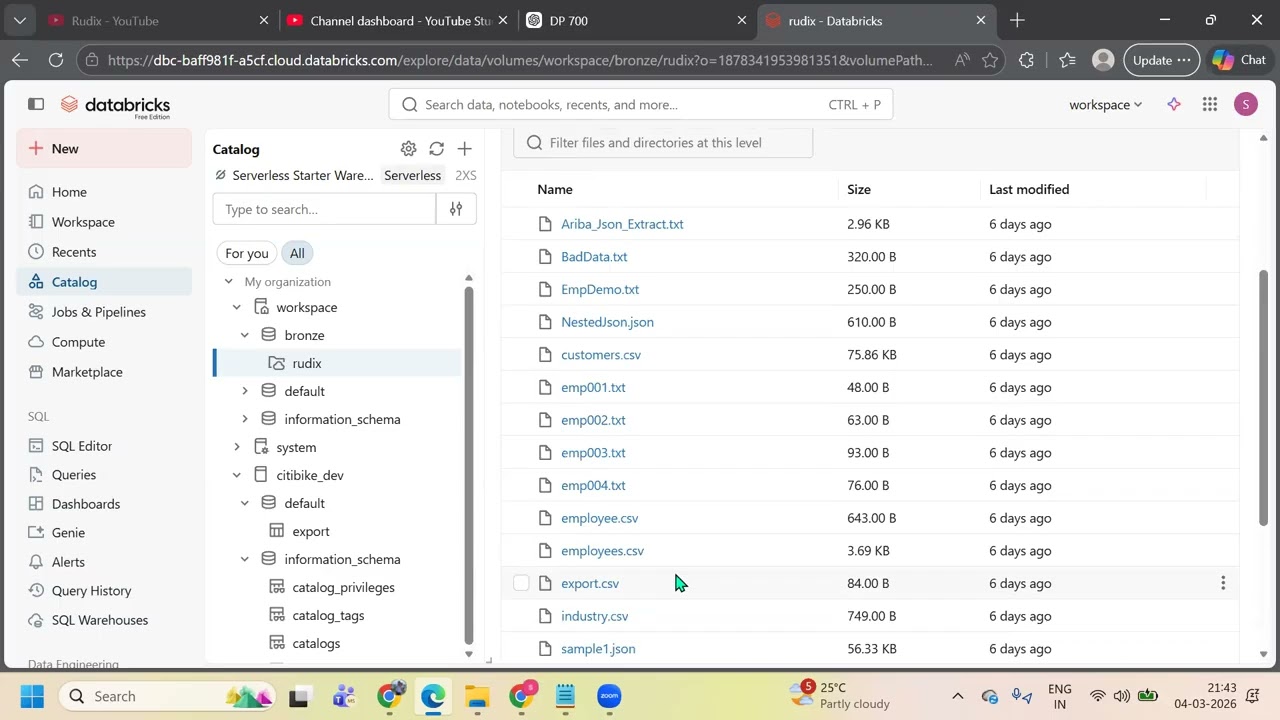Collapse the workspace catalog node
1280x720 pixels.
click(x=236, y=307)
